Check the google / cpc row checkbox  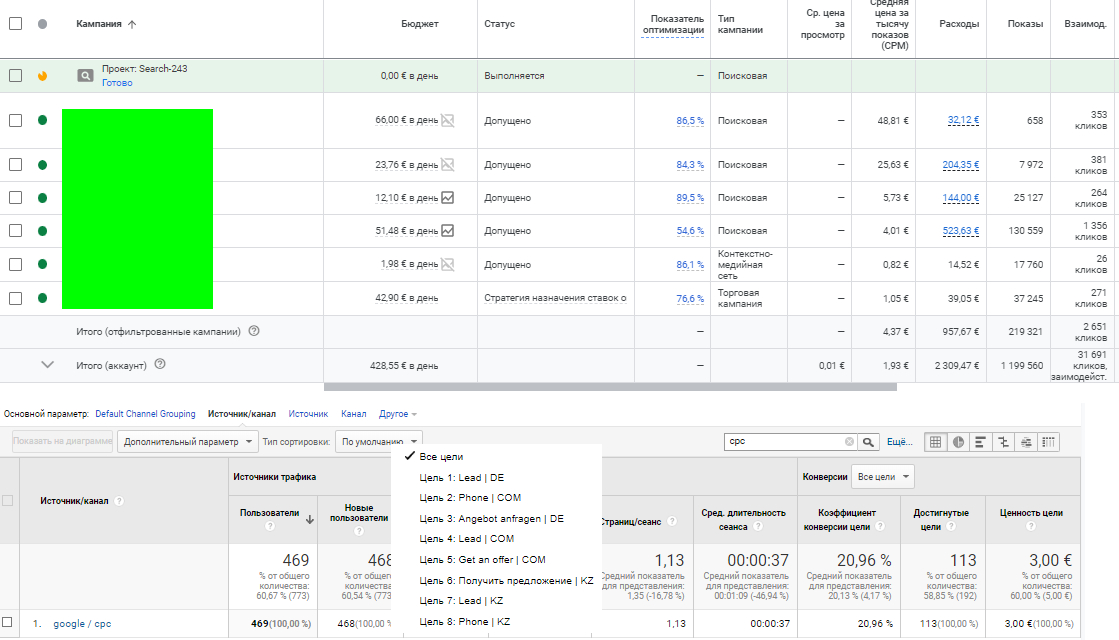point(8,623)
